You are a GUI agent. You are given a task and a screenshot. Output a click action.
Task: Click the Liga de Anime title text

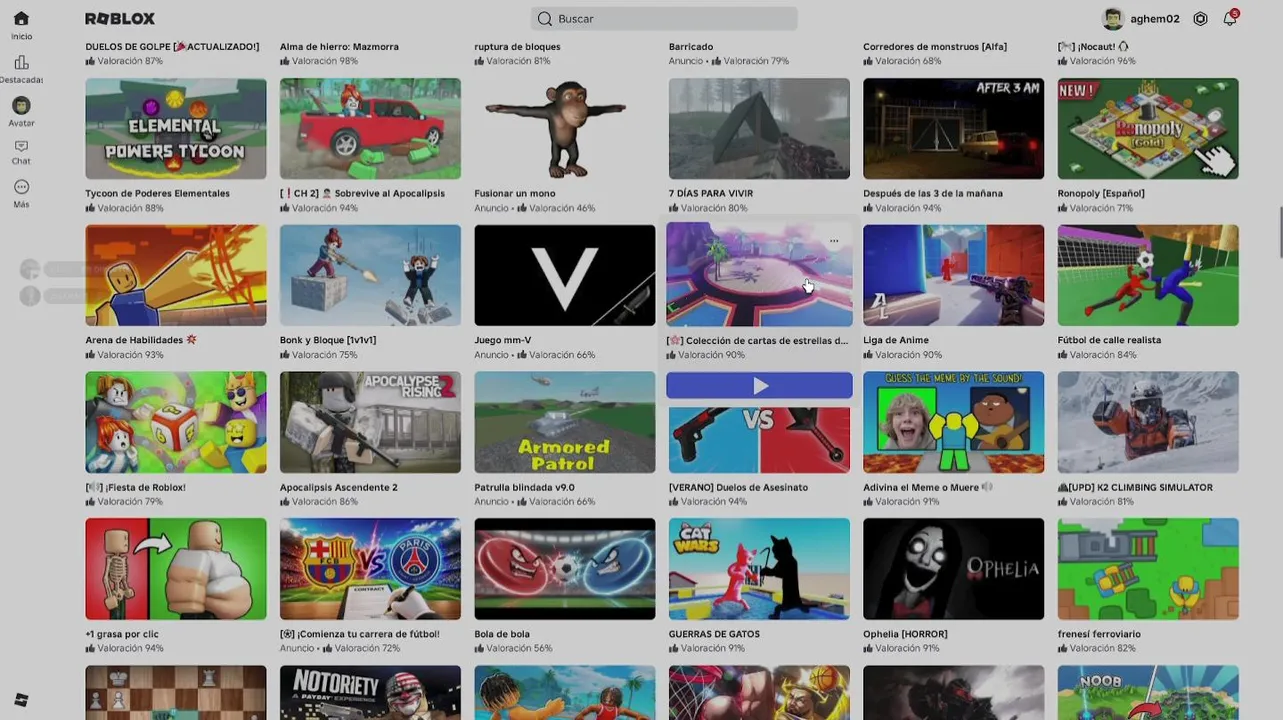(896, 341)
